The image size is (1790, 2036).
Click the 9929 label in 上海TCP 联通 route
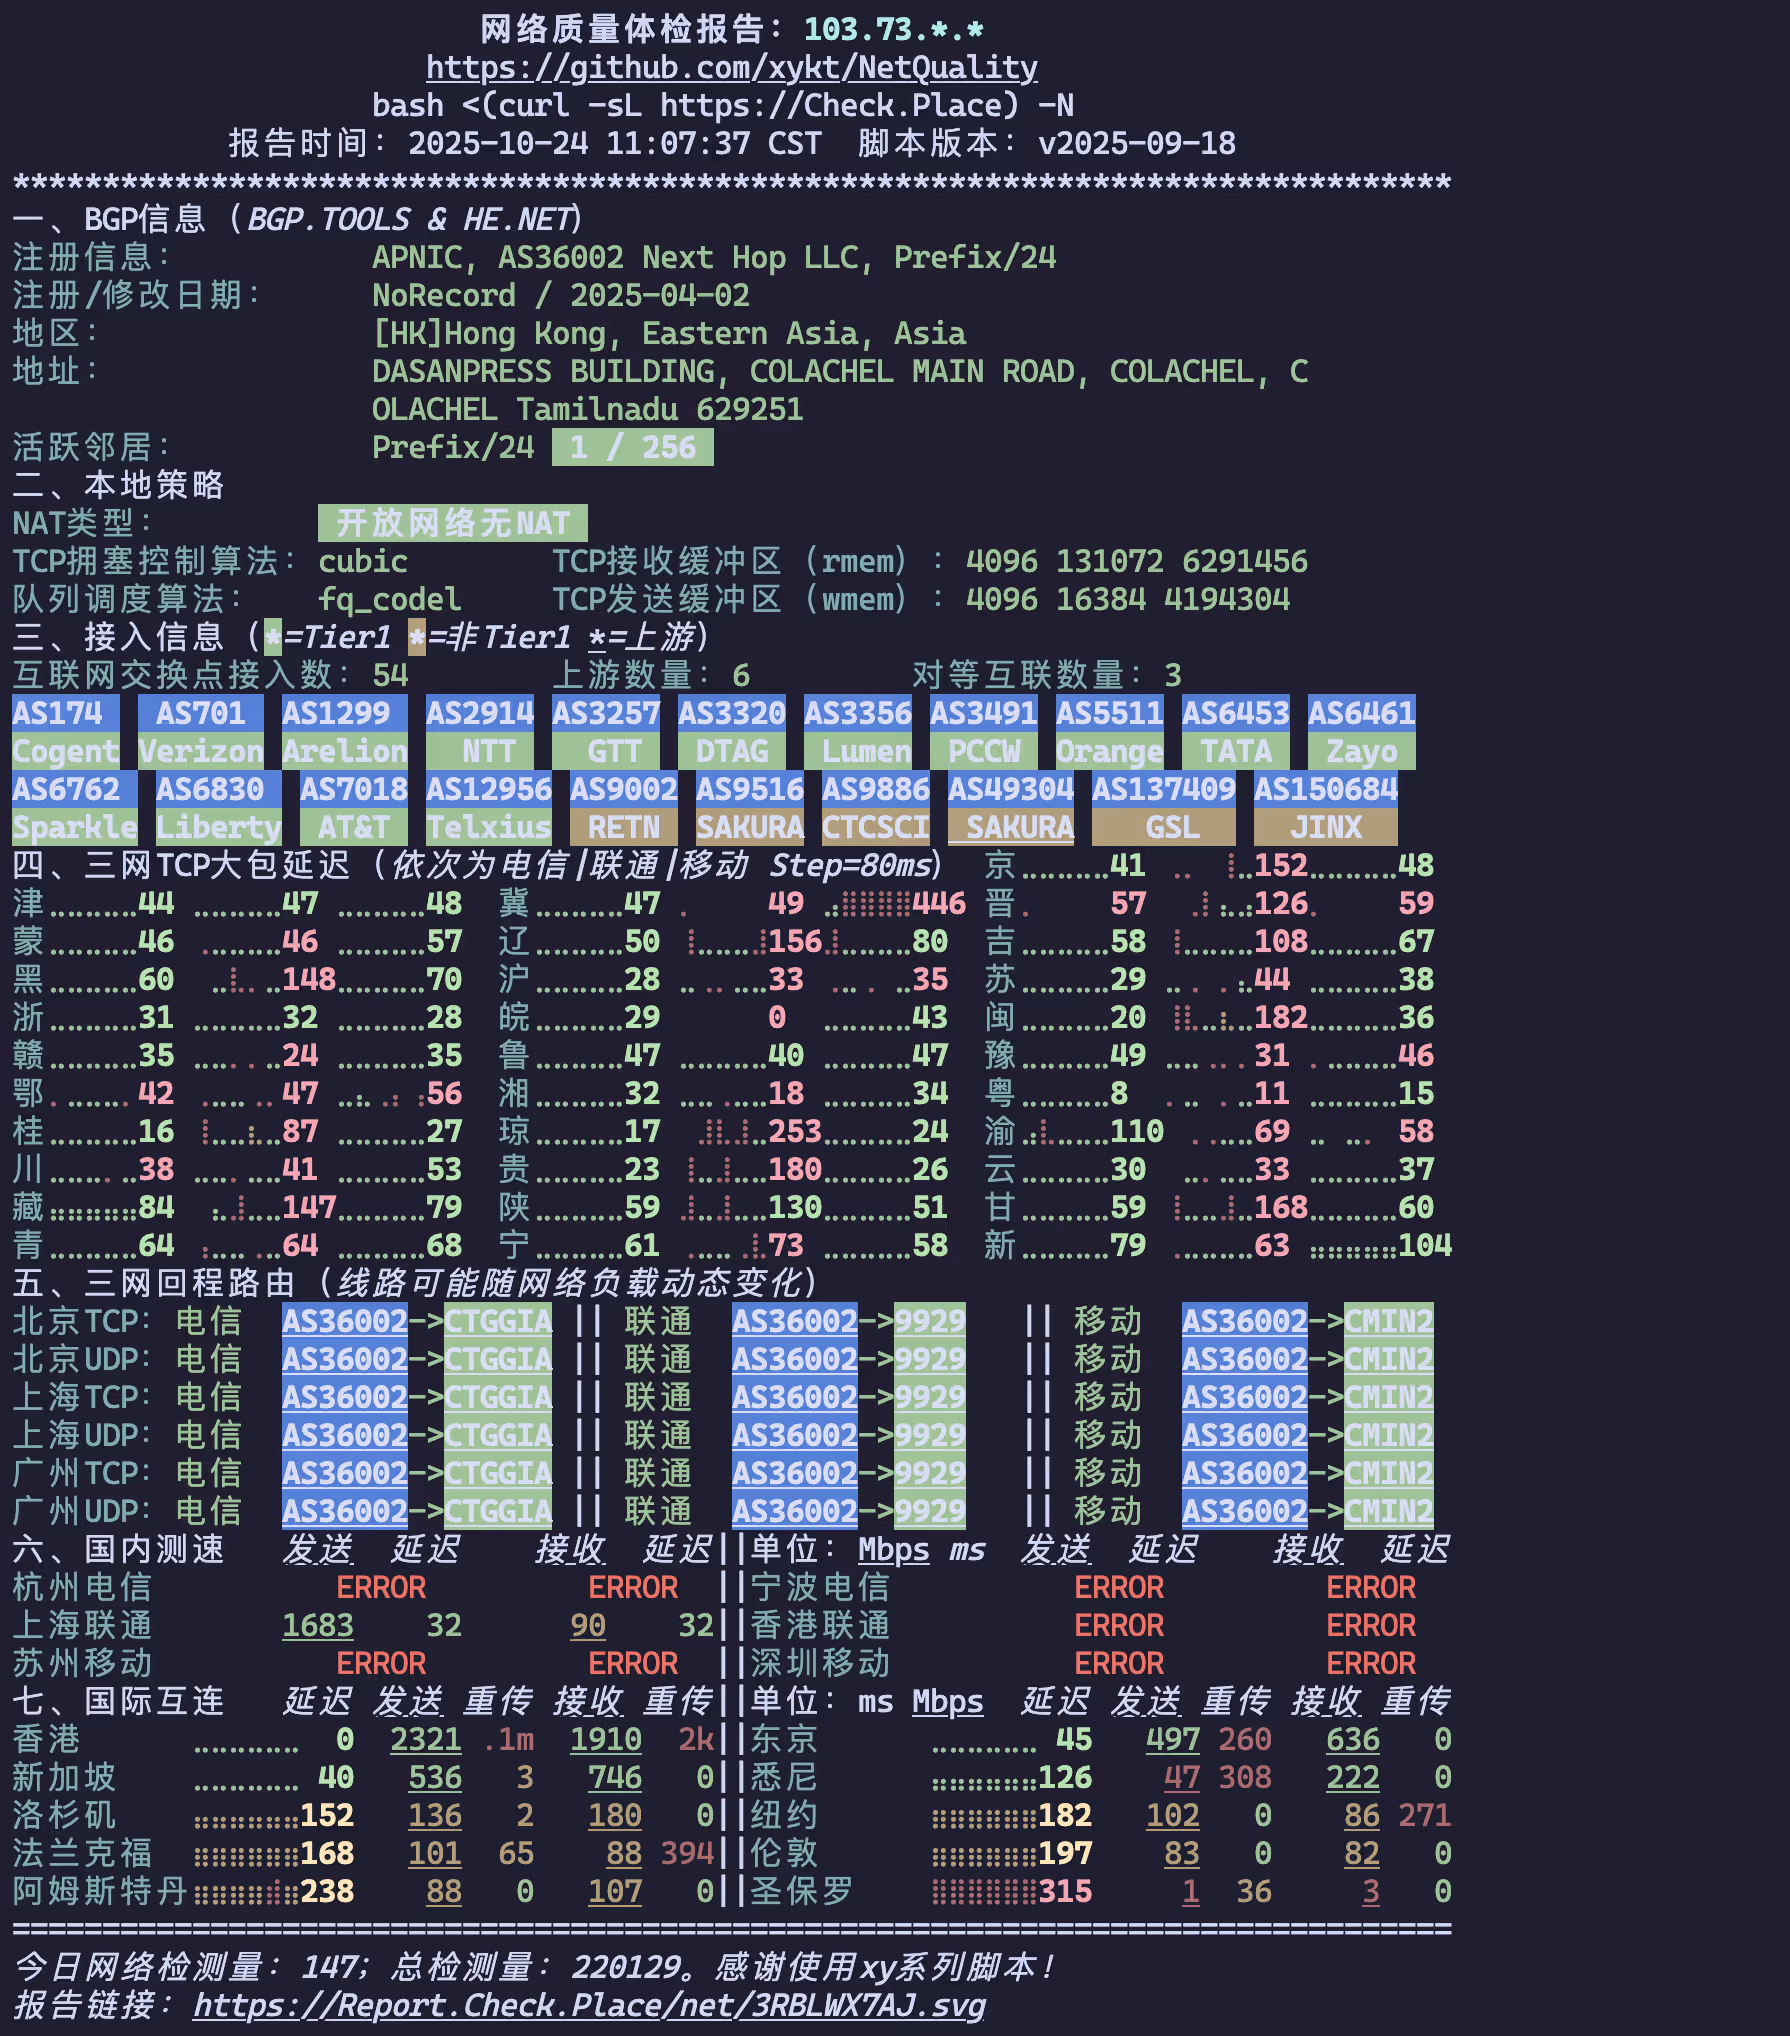pos(929,1397)
